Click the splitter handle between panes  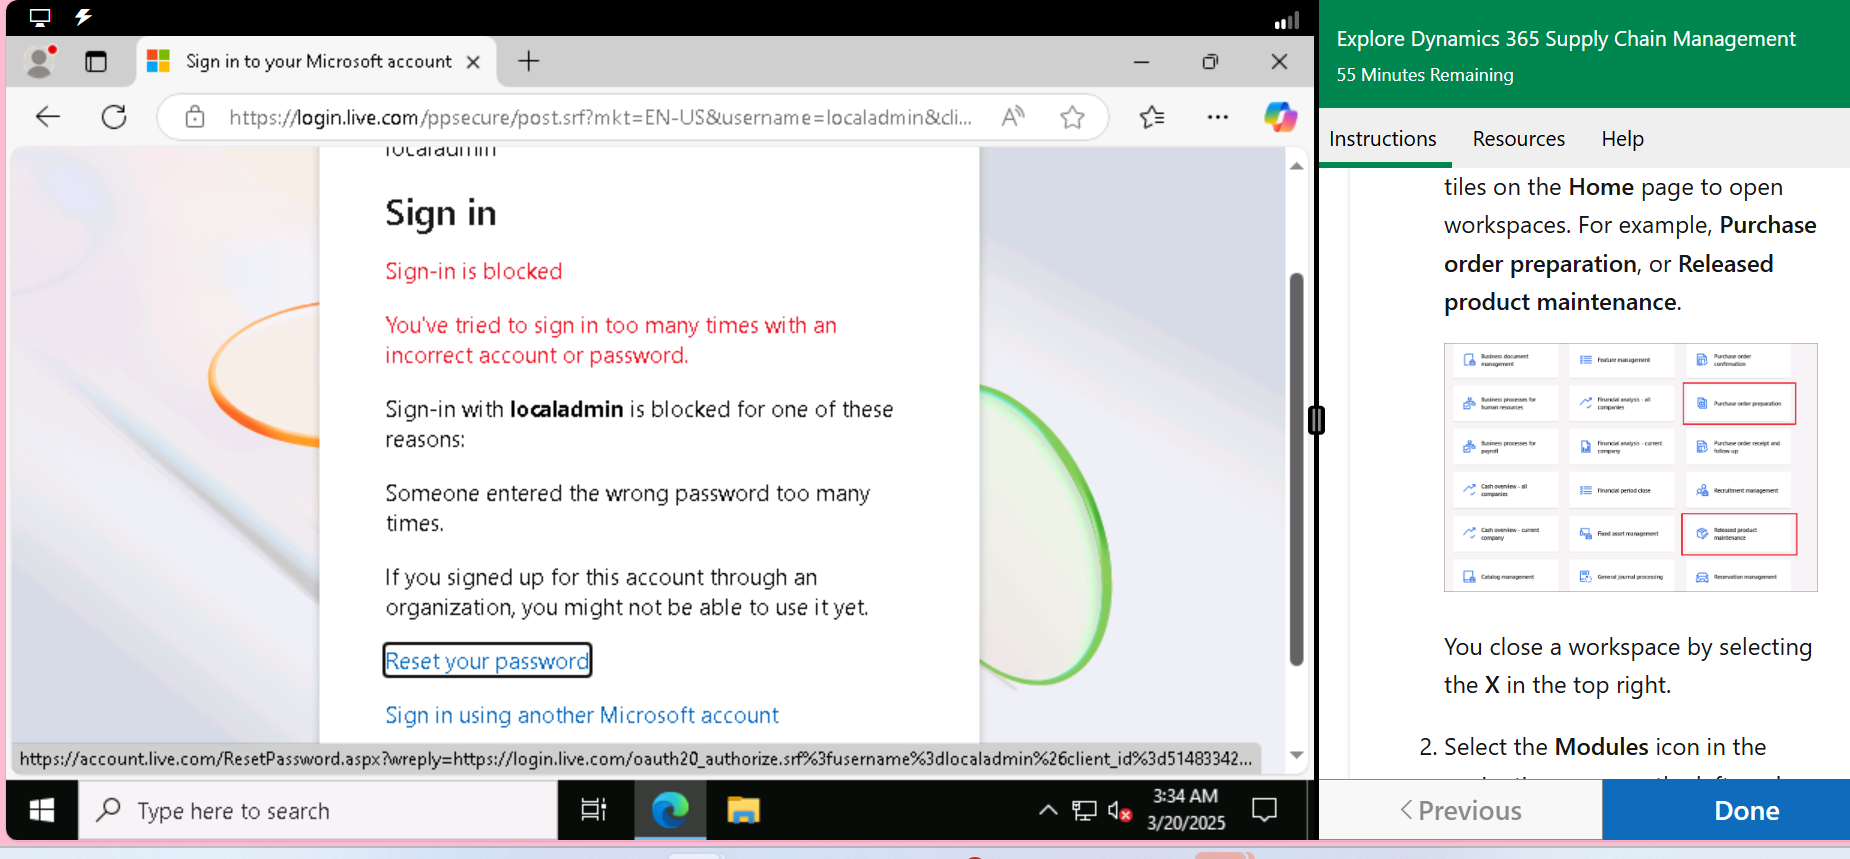click(1316, 420)
